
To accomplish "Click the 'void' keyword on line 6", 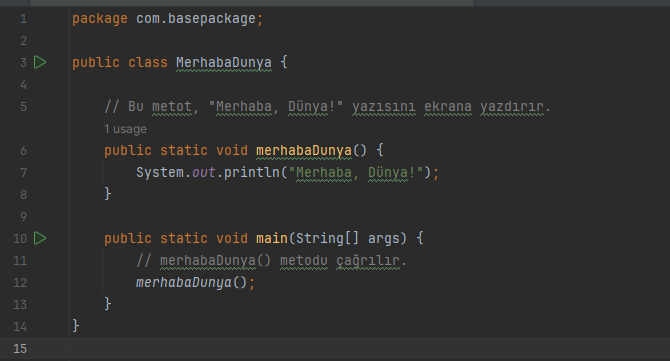I will click(x=232, y=151).
